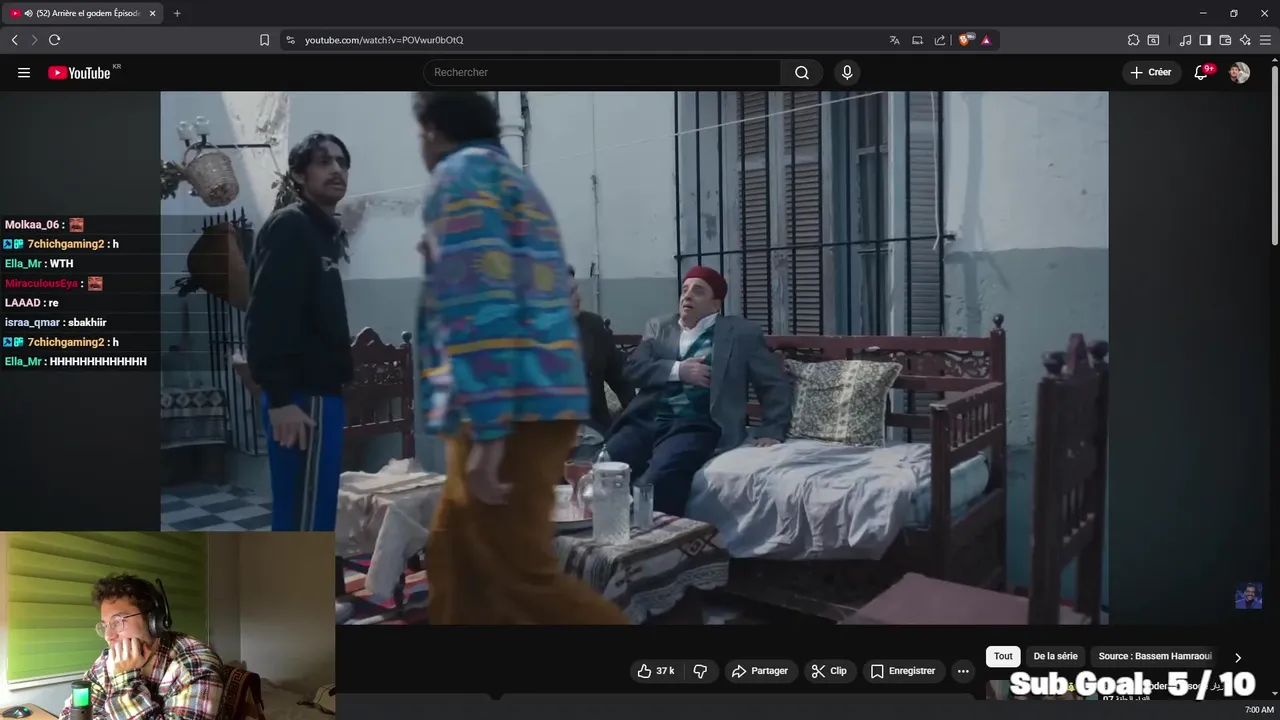Select Source : Bassem Hamraoui chip

point(1154,656)
